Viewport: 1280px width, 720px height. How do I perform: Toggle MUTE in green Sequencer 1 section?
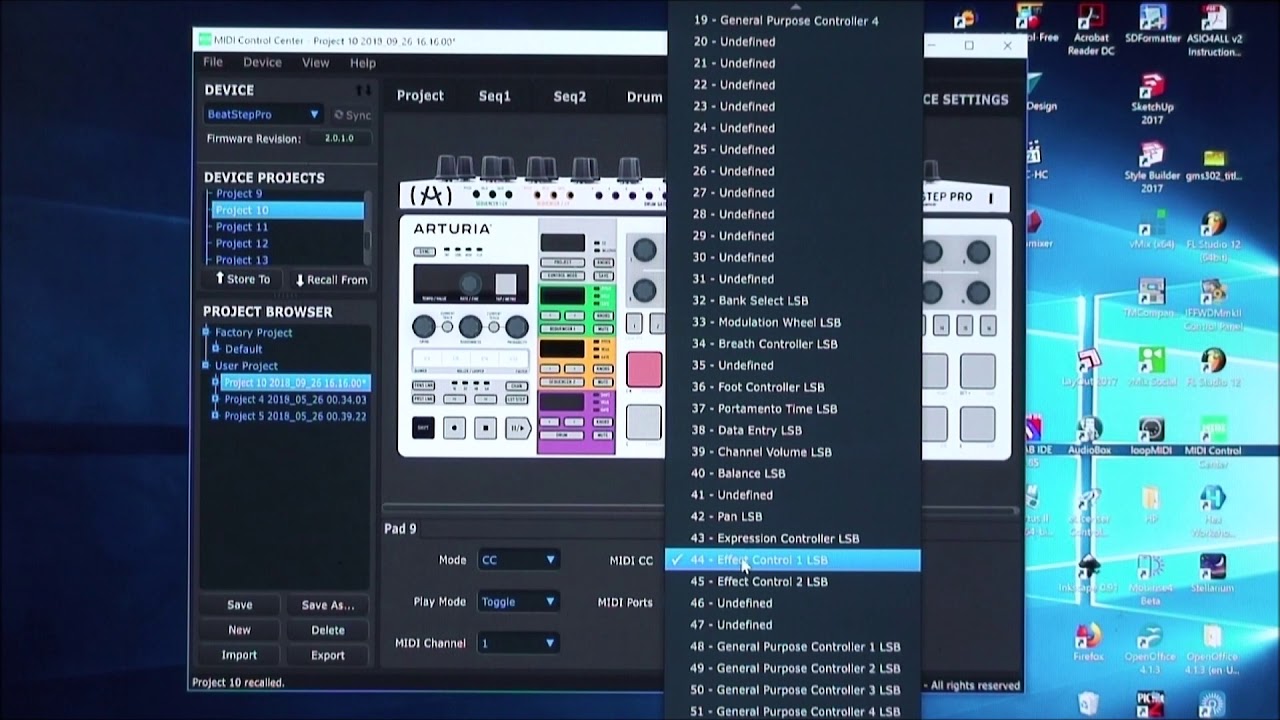603,329
